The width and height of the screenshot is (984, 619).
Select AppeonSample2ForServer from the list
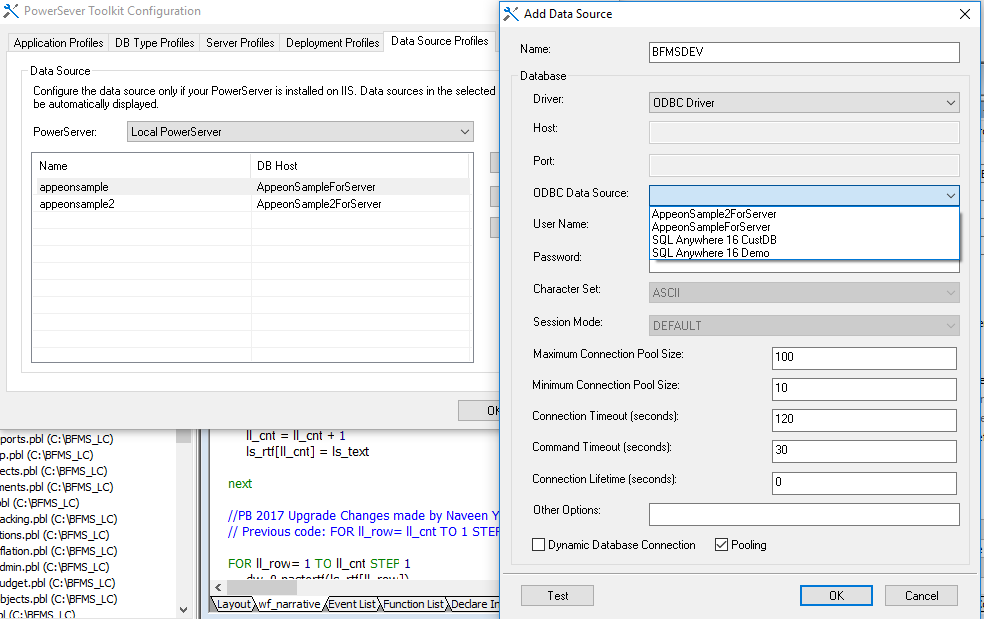(x=714, y=214)
